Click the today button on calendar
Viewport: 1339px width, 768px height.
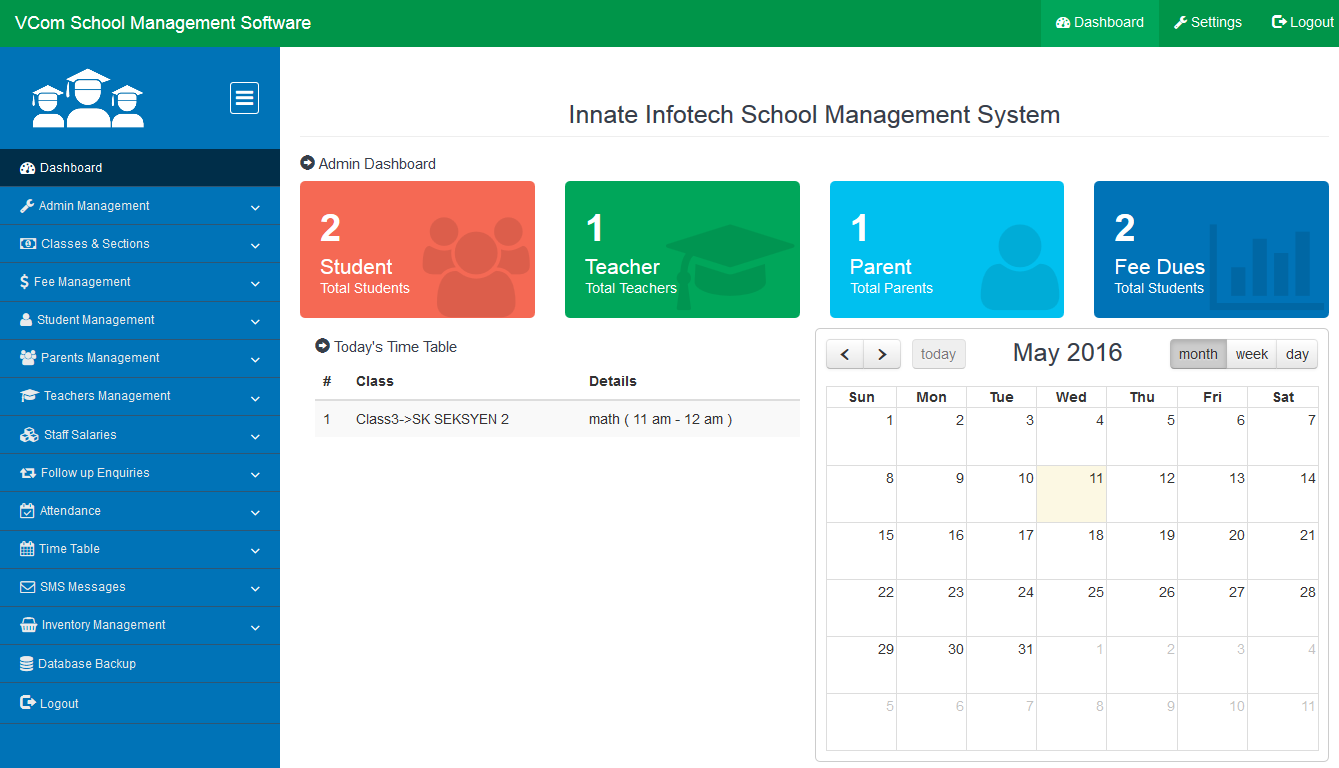point(938,354)
